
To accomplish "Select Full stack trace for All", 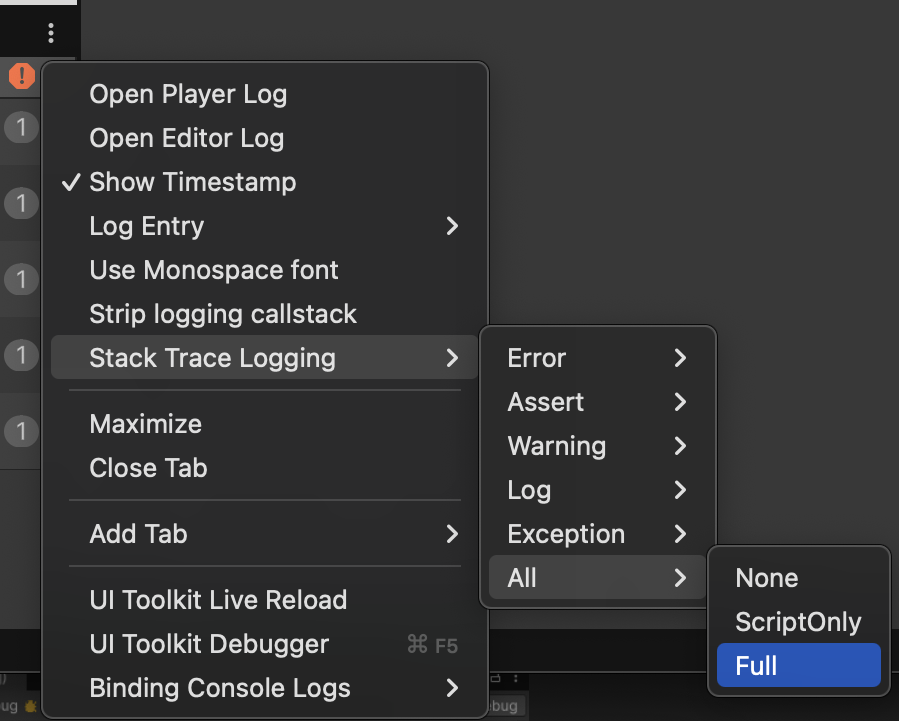I will 798,665.
